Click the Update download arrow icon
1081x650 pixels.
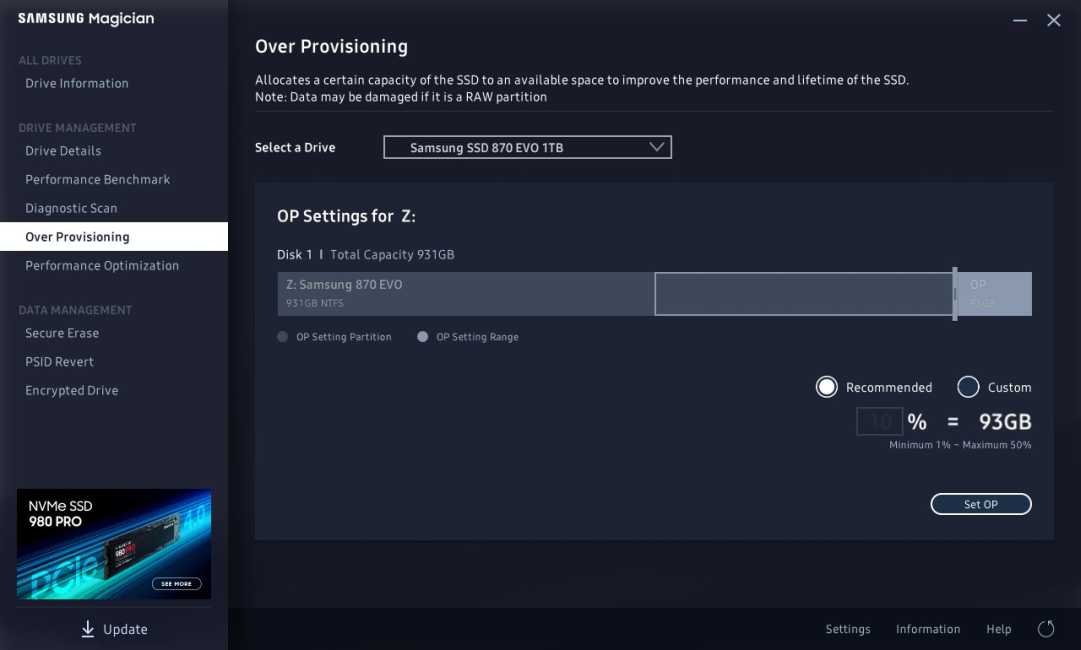point(88,629)
